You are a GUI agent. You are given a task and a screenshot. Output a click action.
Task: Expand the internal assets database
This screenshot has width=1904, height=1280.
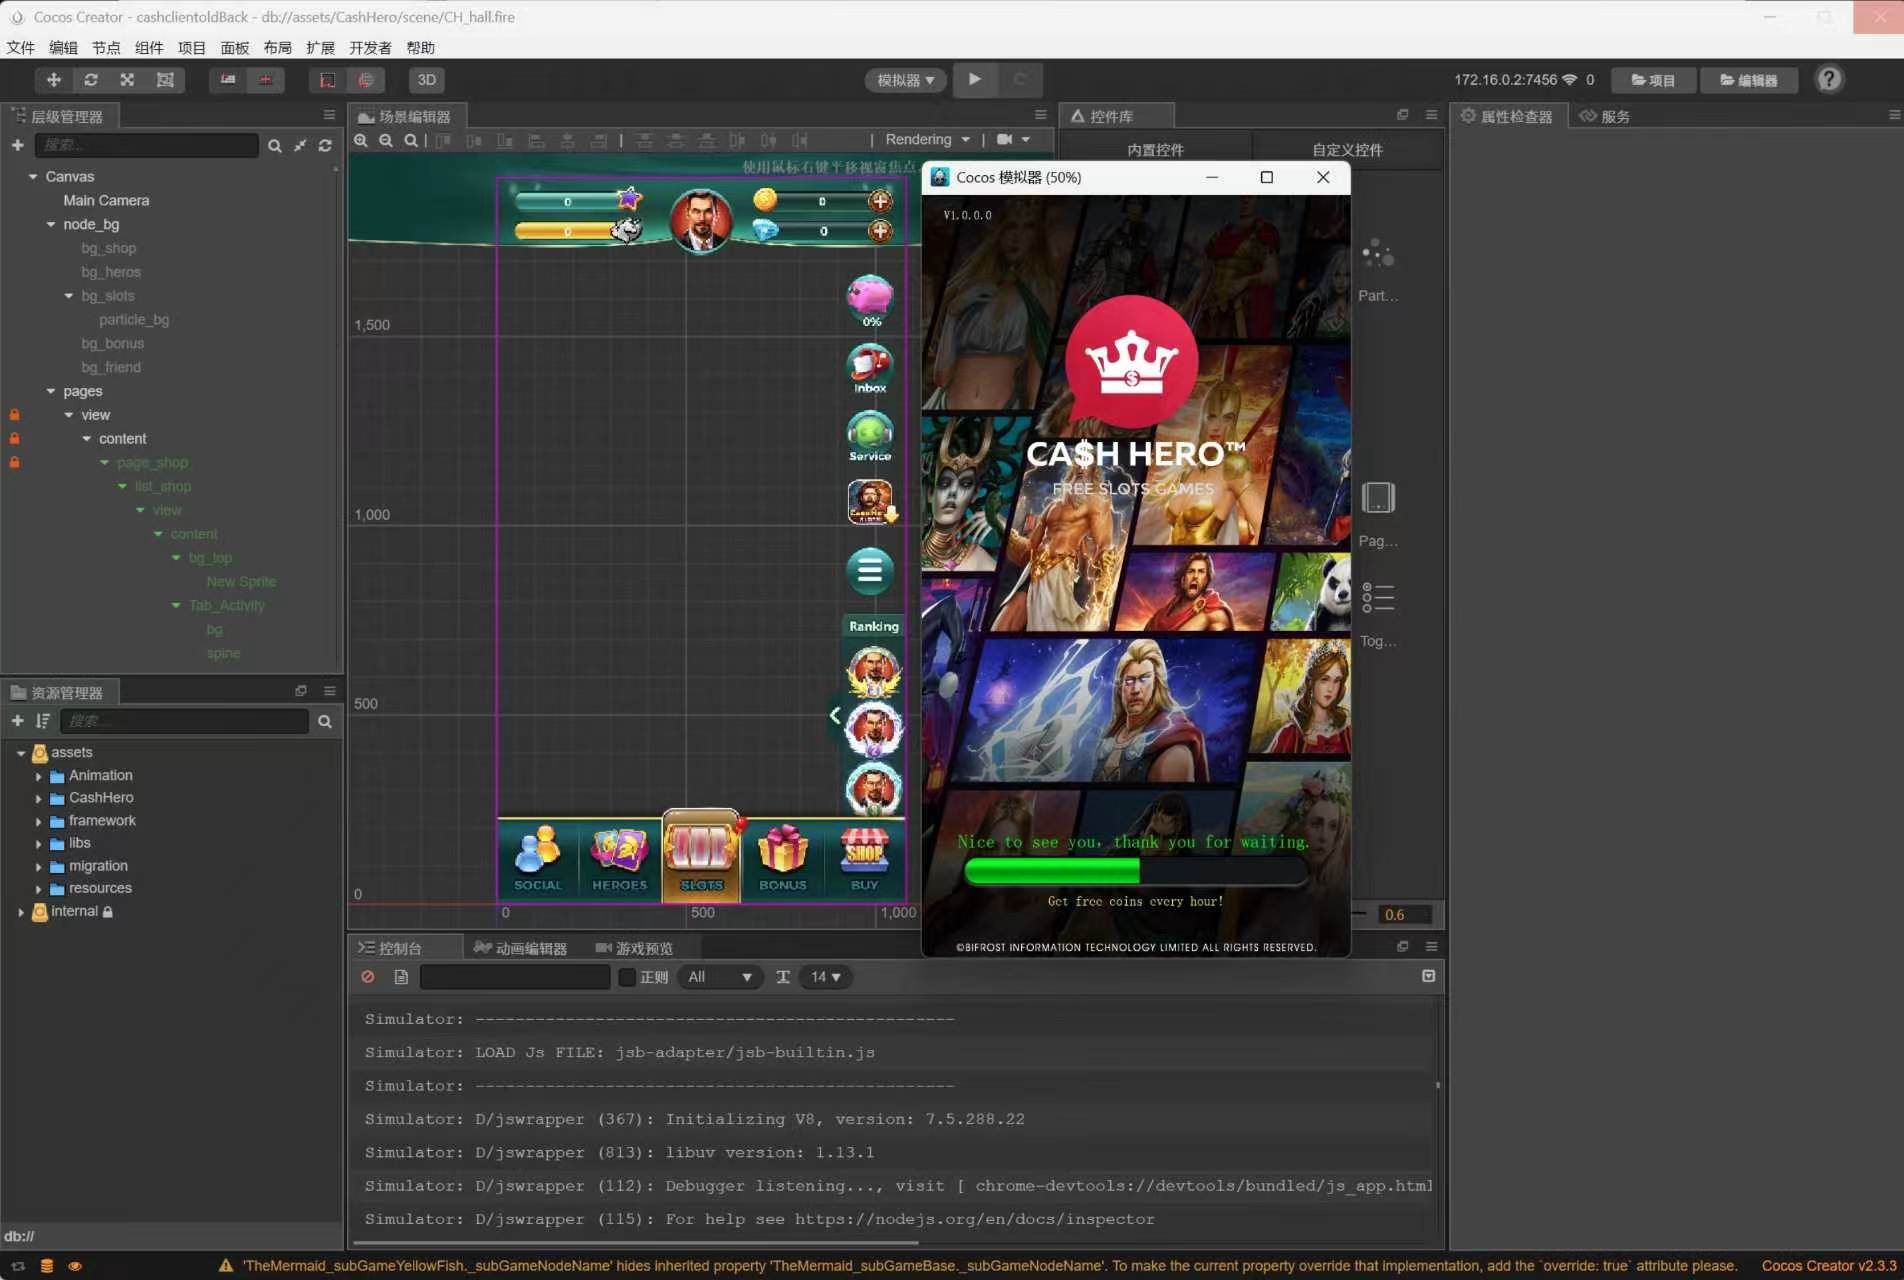tap(21, 912)
